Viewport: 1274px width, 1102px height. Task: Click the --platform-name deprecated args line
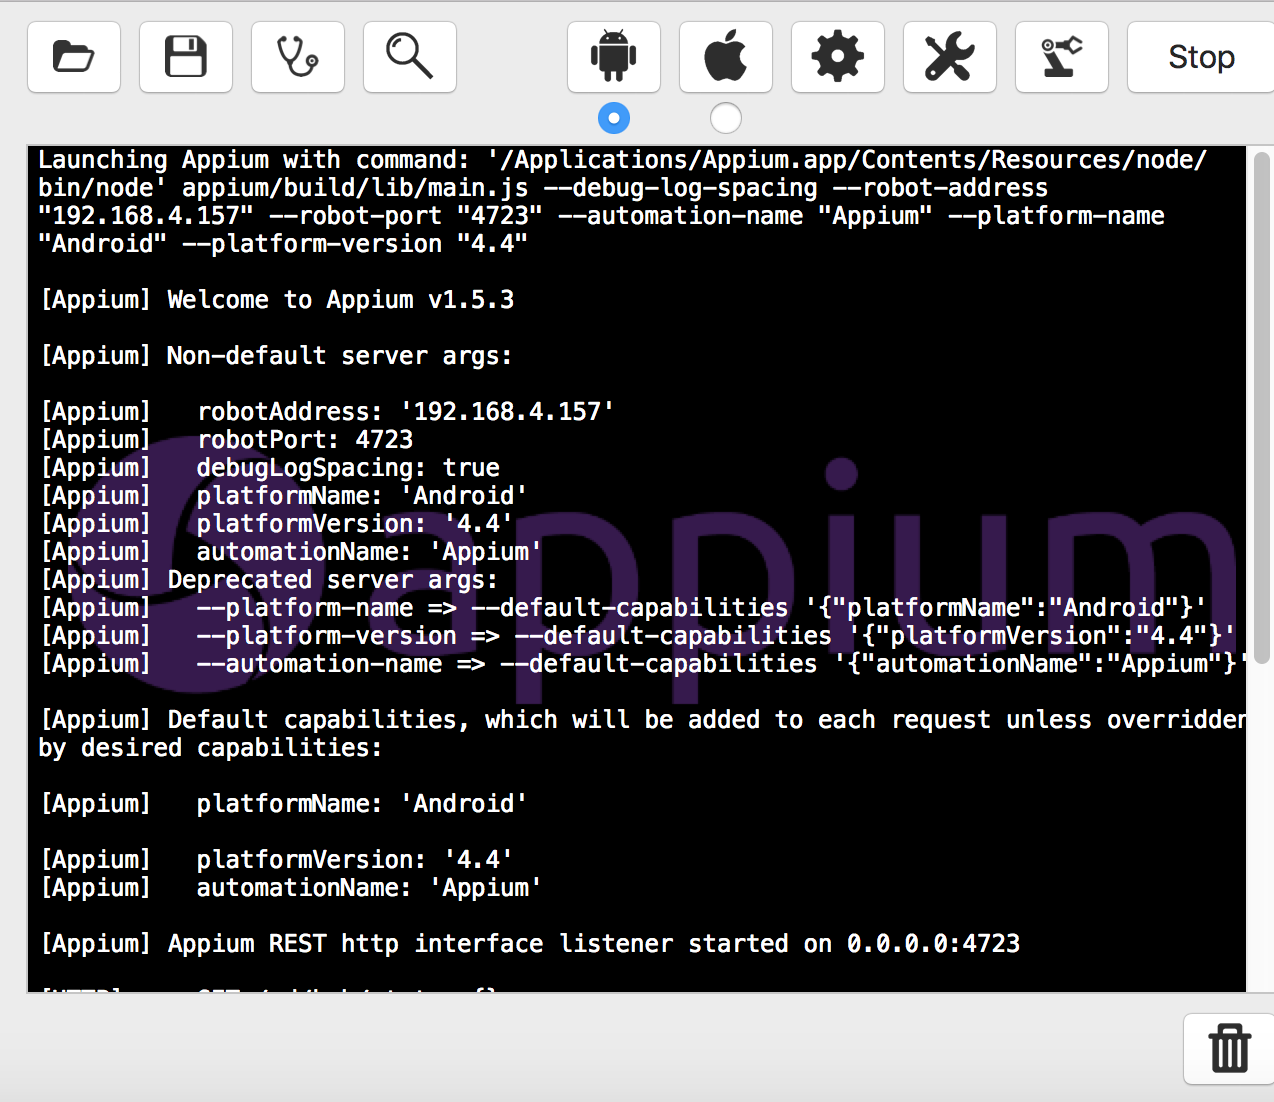coord(623,608)
